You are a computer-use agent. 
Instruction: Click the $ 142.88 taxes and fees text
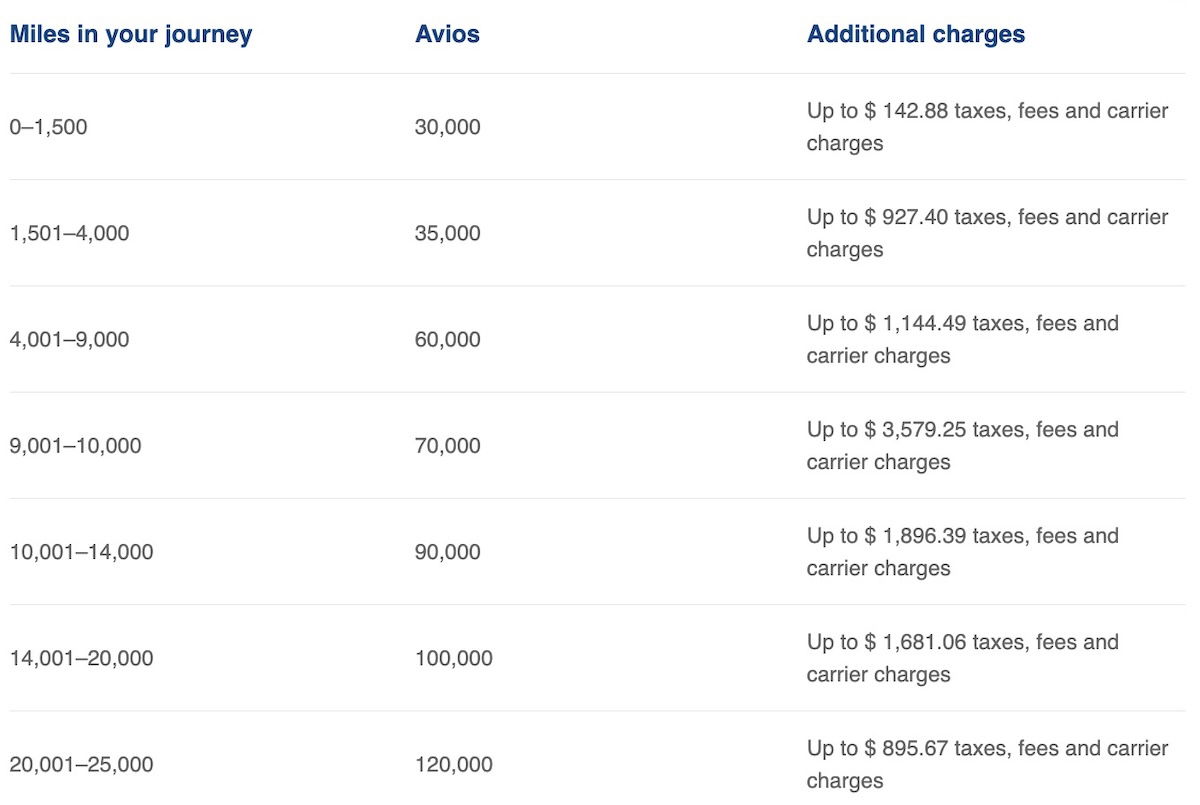tap(988, 127)
